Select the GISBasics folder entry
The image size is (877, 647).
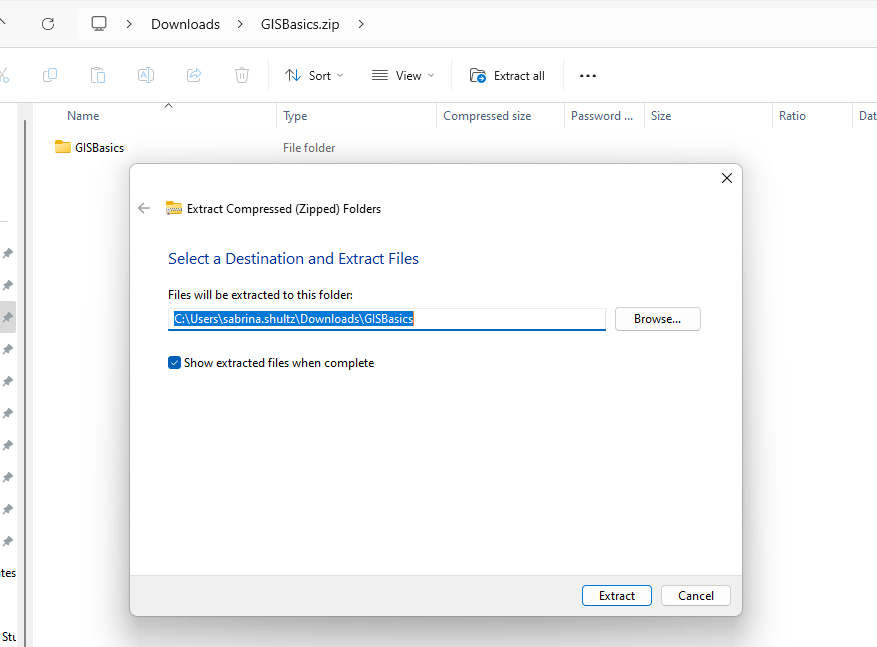point(99,148)
